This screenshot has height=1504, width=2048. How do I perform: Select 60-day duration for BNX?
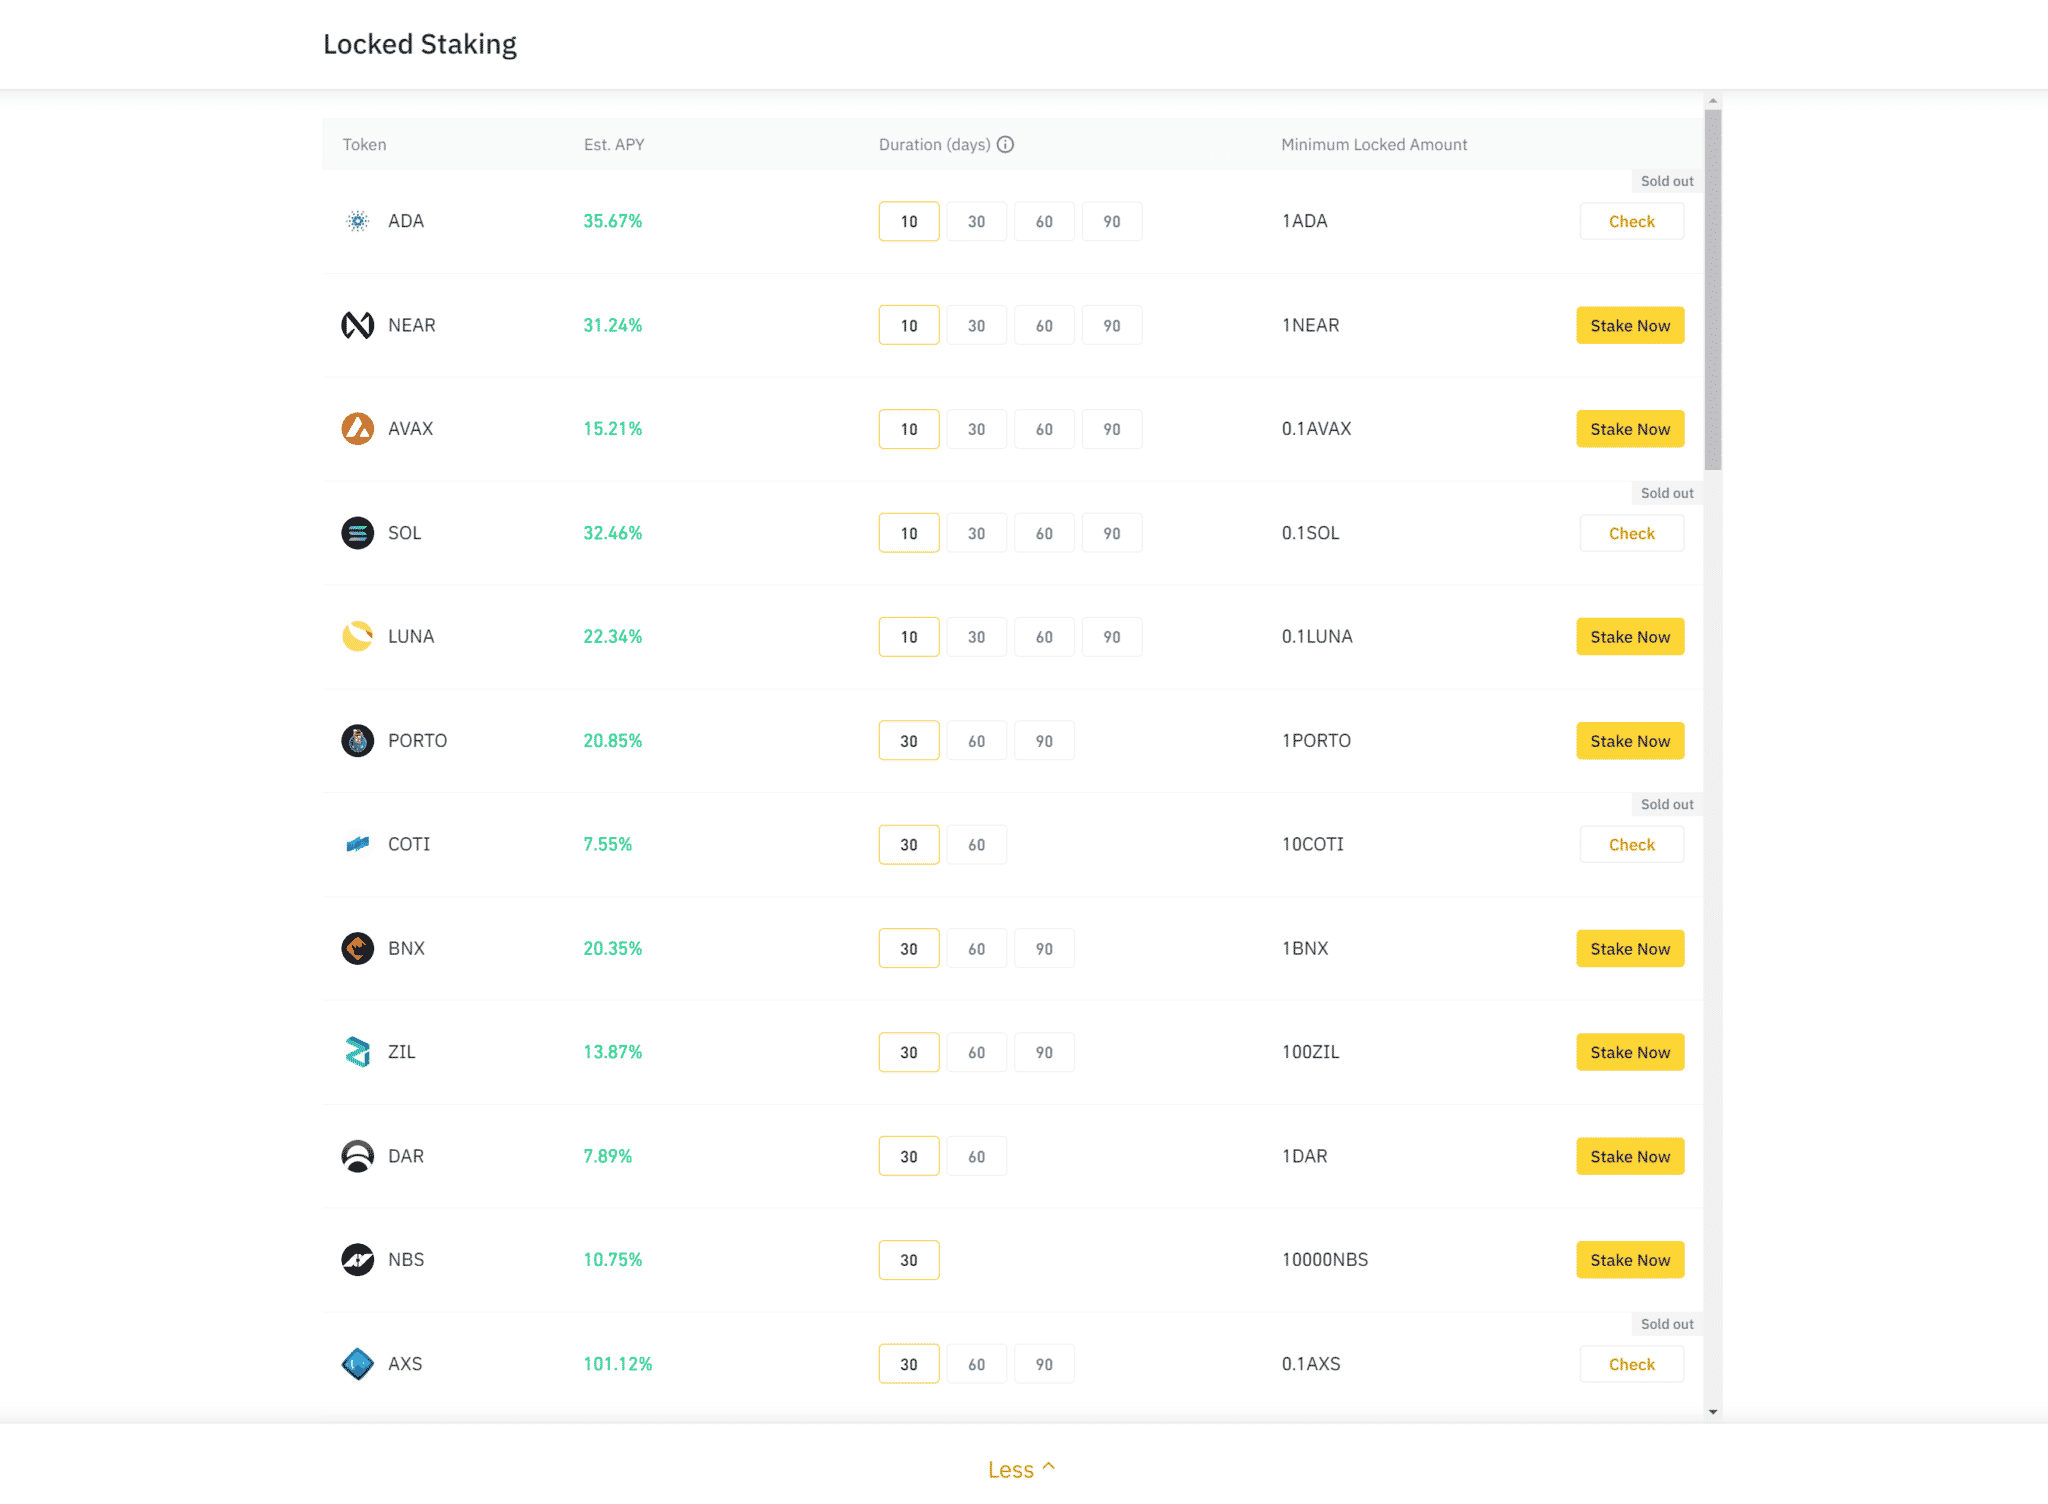976,949
